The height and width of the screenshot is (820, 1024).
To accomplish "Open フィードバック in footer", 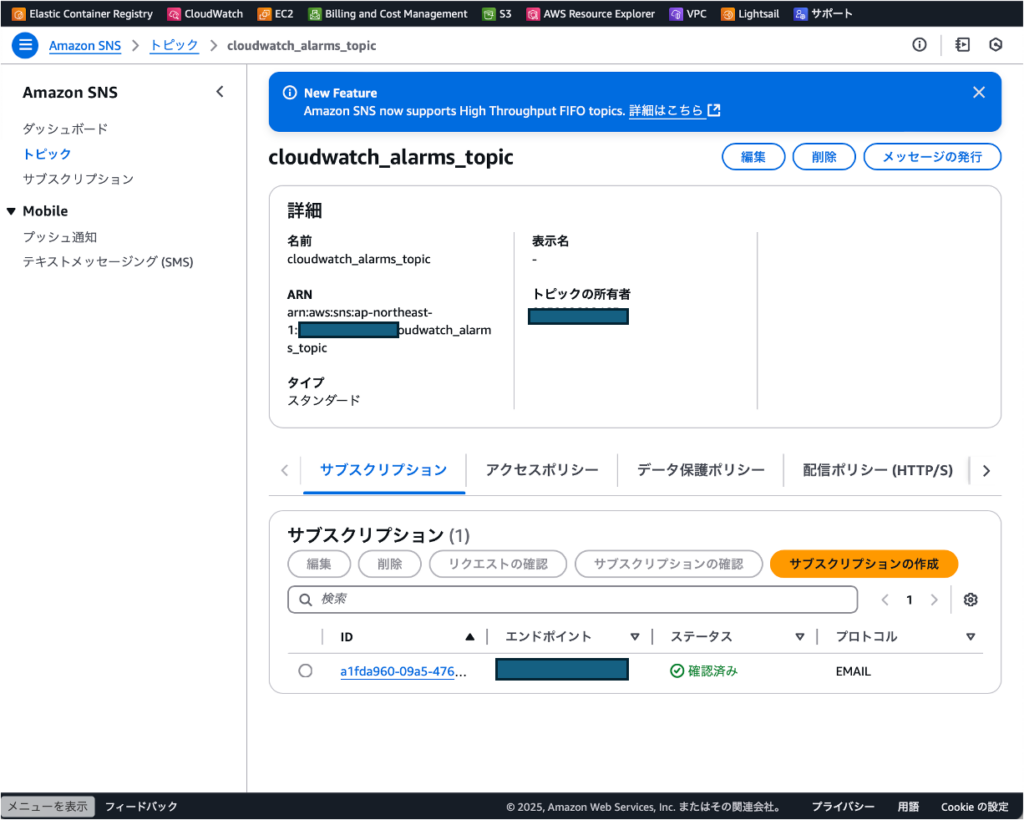I will point(141,806).
